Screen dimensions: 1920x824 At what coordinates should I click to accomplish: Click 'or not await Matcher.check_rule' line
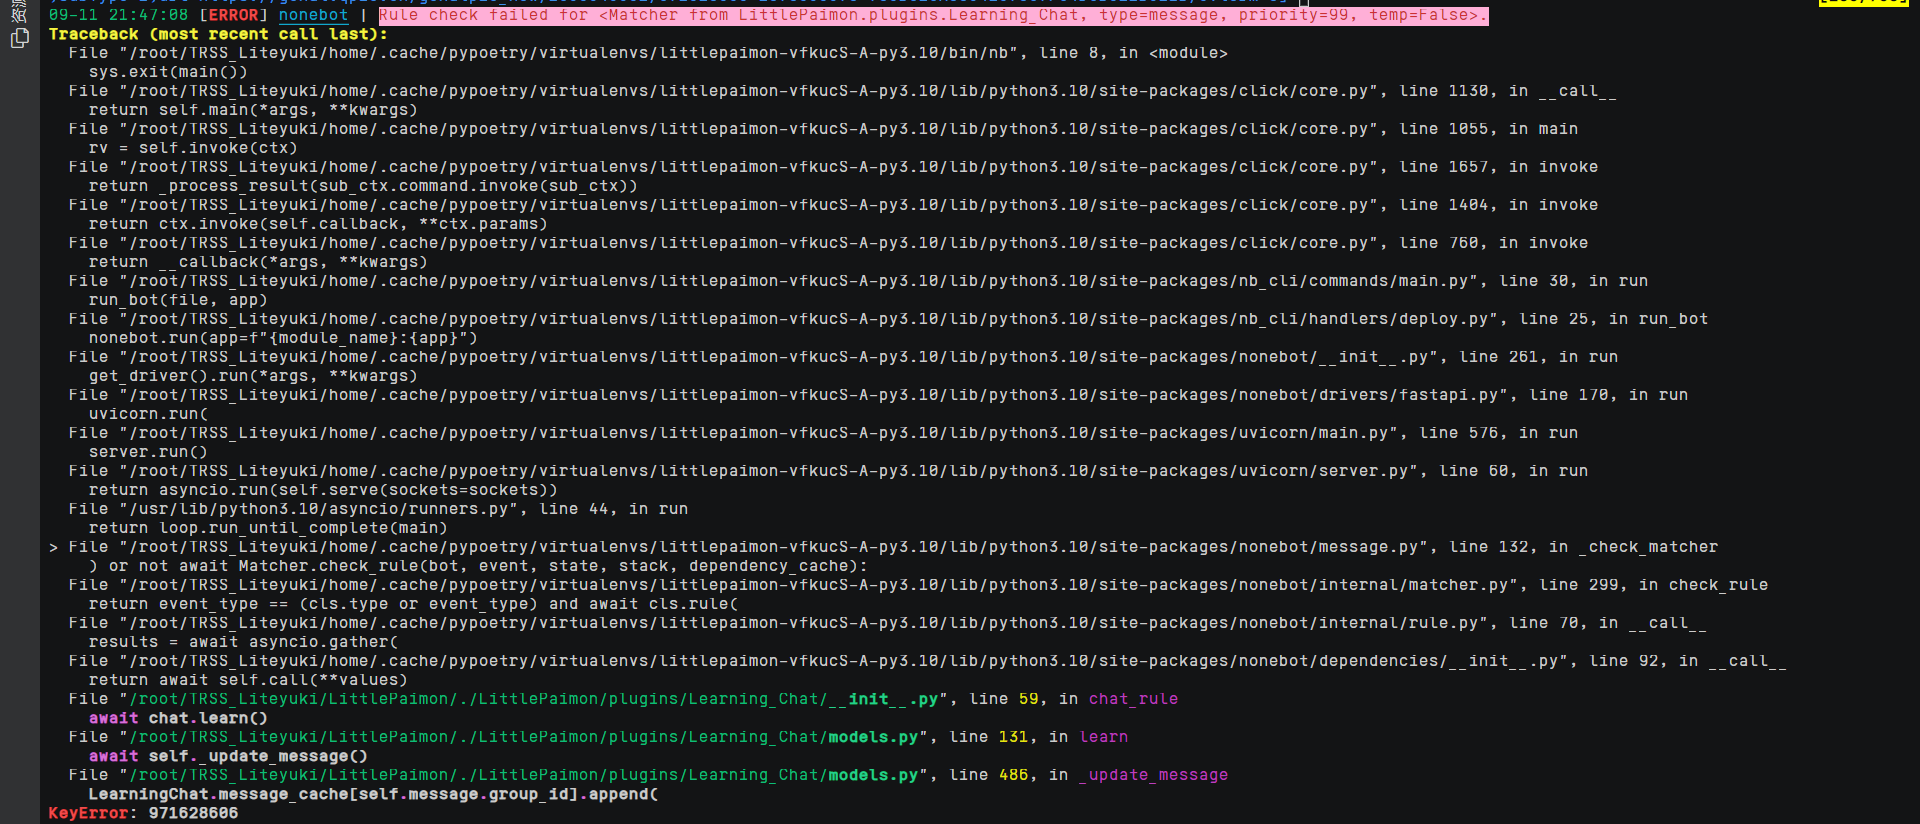pyautogui.click(x=478, y=566)
